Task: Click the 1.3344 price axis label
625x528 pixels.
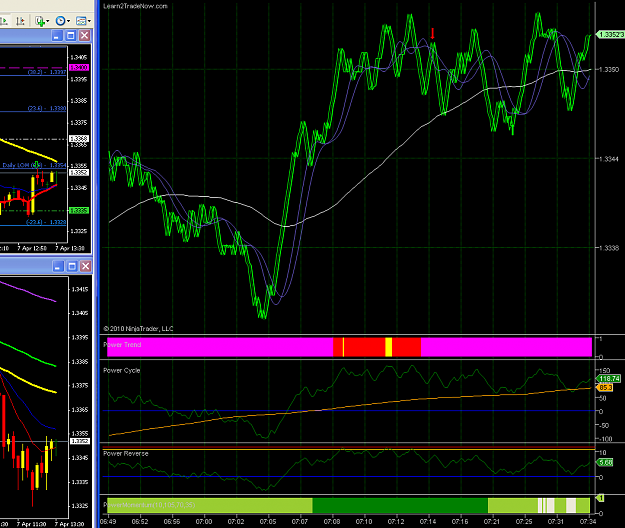Action: 610,159
